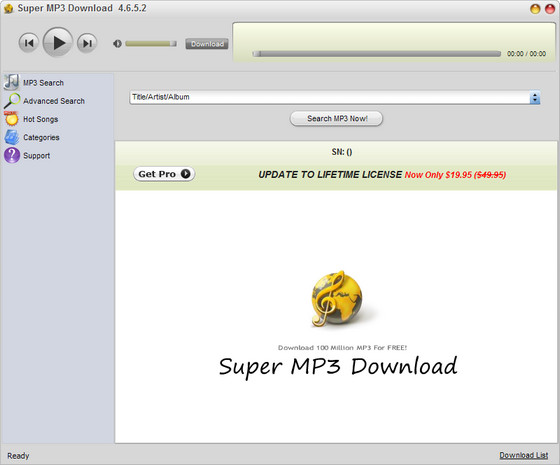
Task: Click the Advanced Search magnifier icon
Action: pos(12,101)
